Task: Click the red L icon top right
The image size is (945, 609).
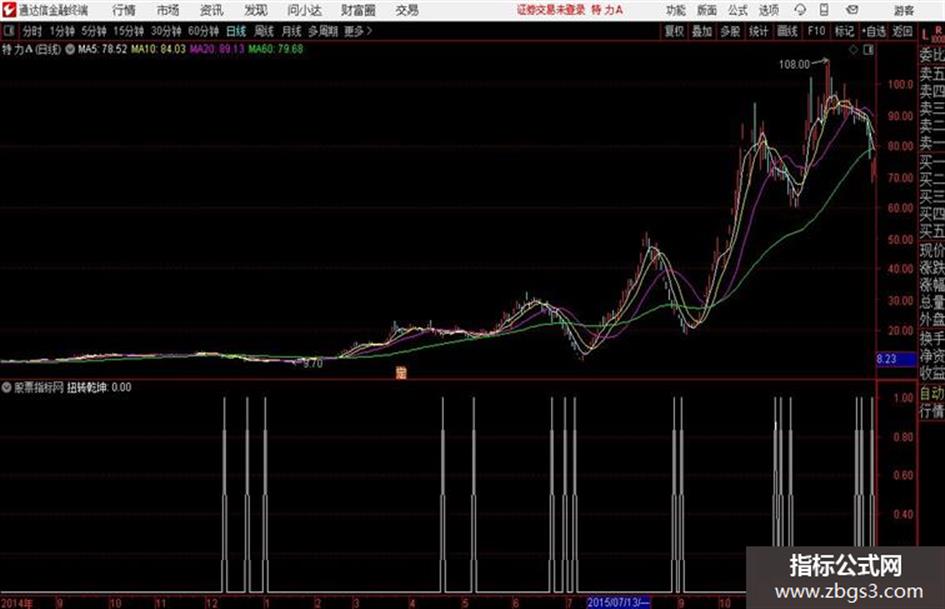Action: 925,34
